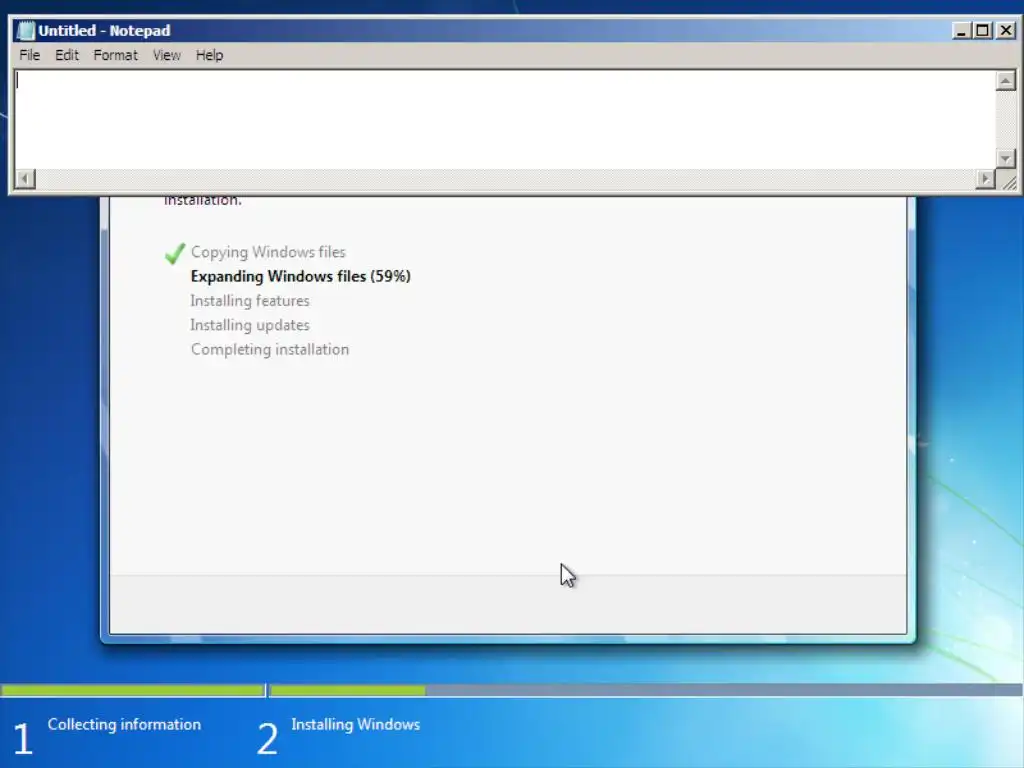Click the horizontal scrollbar left arrow in Notepad
The width and height of the screenshot is (1024, 768).
pyautogui.click(x=25, y=178)
